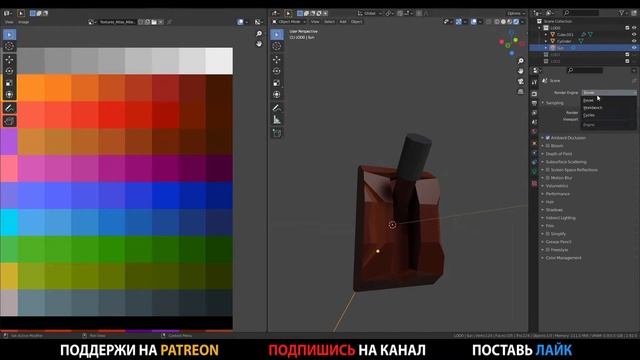
Task: Enable the Freestyle checkbox
Action: [548, 250]
